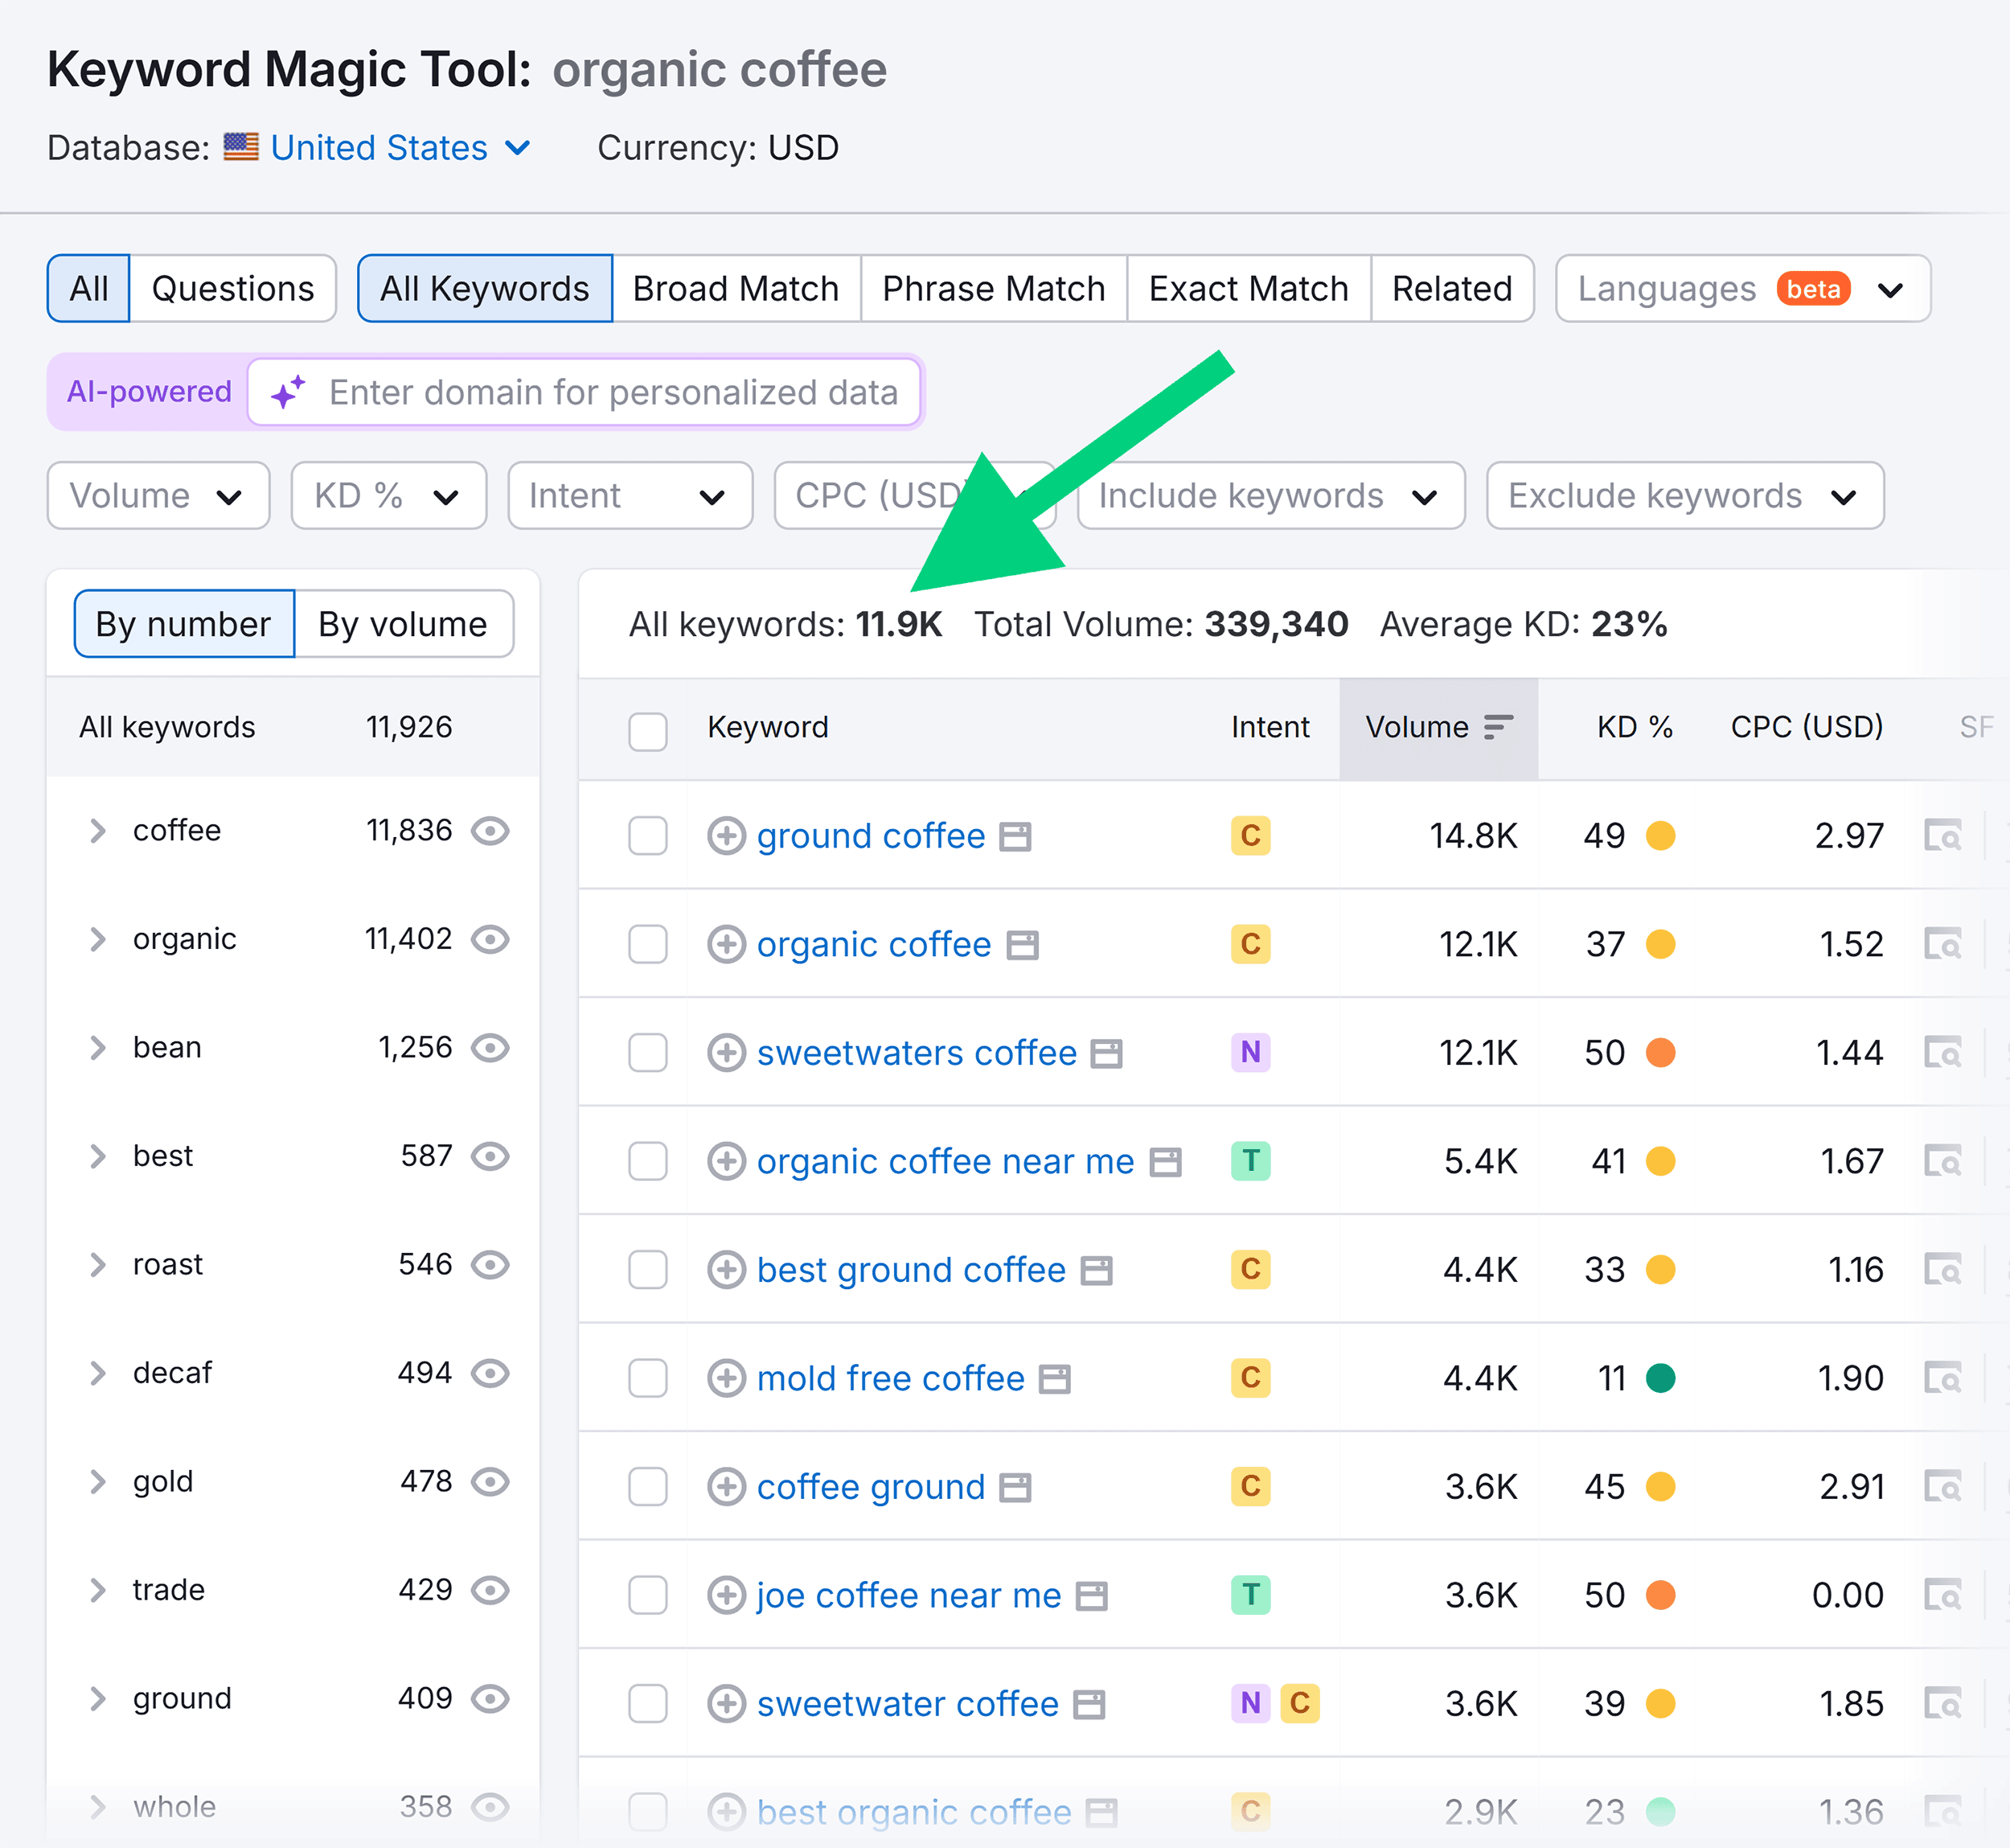Add 'ground coffee' keyword with plus icon
Screen dimensions: 2010x1848
point(726,835)
